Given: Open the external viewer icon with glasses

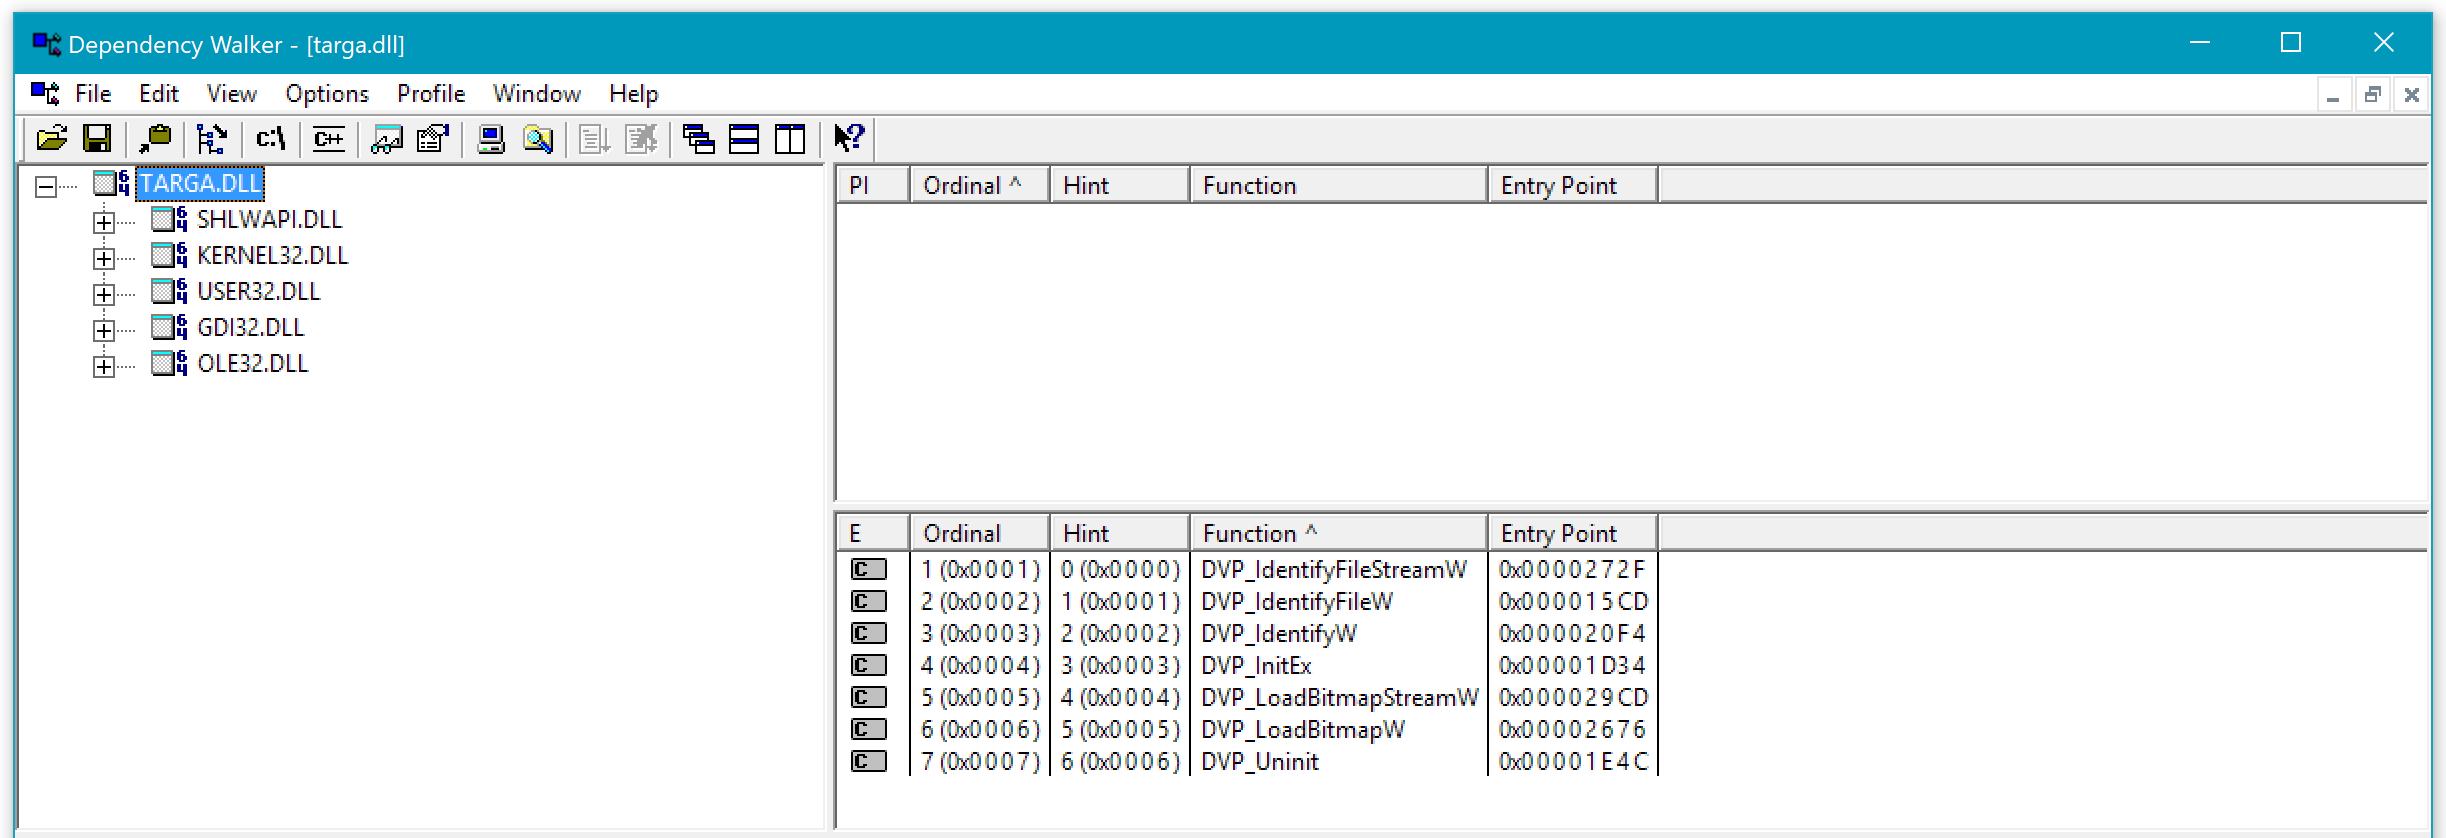Looking at the screenshot, I should tap(387, 138).
